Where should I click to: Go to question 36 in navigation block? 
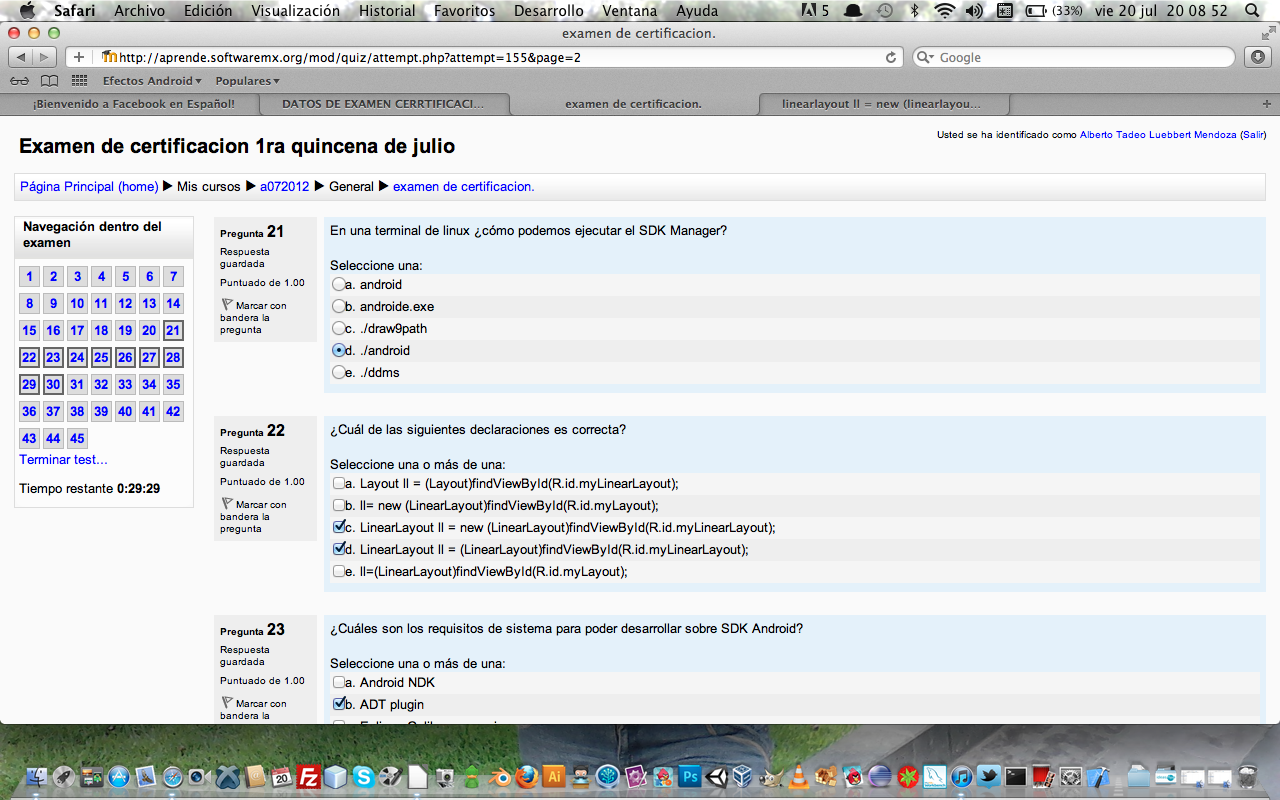29,411
